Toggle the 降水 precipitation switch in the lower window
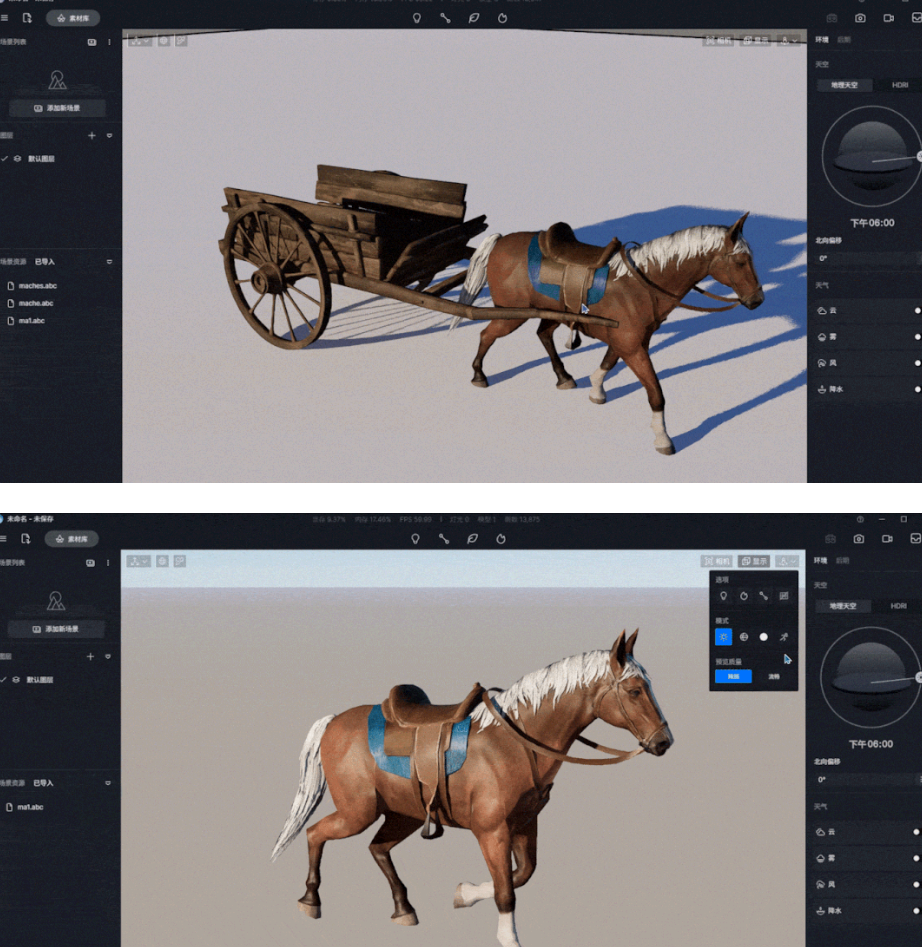This screenshot has height=947, width=922. point(917,911)
